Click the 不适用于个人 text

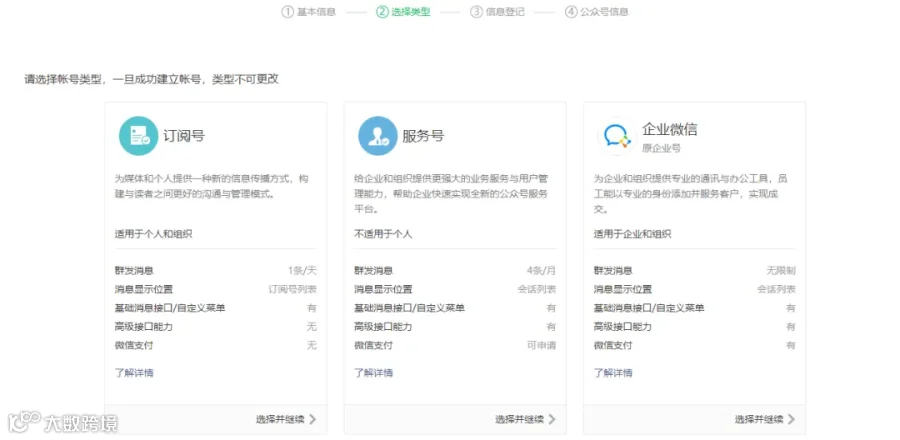coord(383,234)
